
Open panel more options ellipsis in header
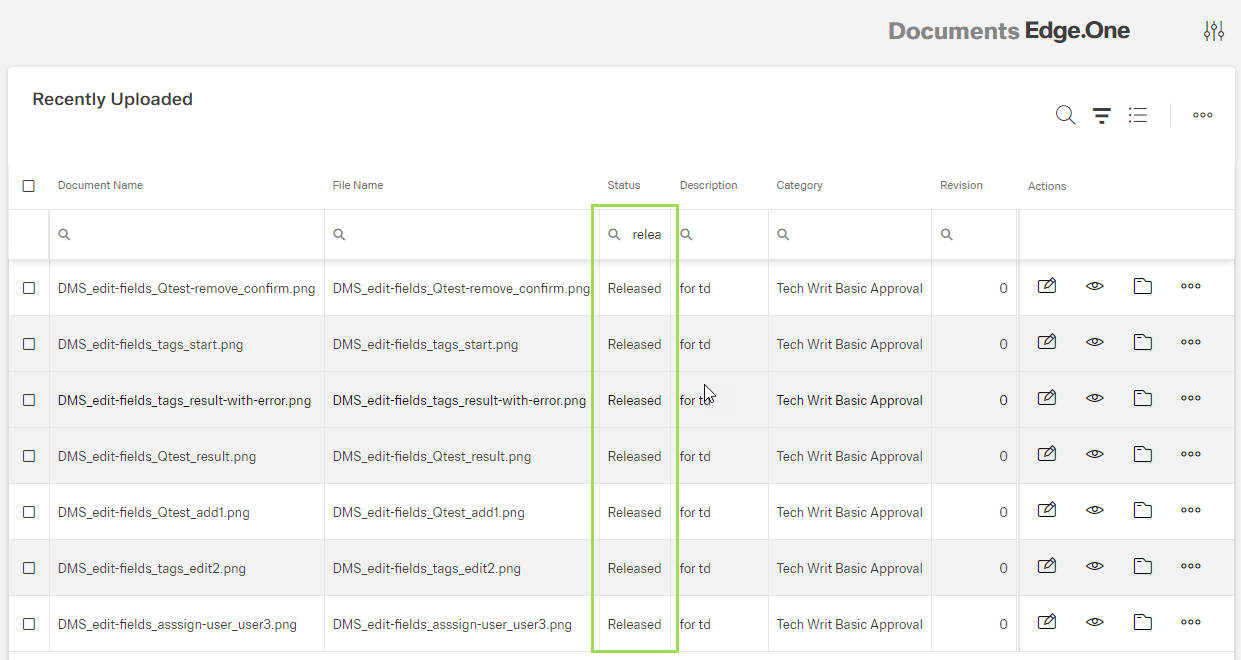[1202, 116]
